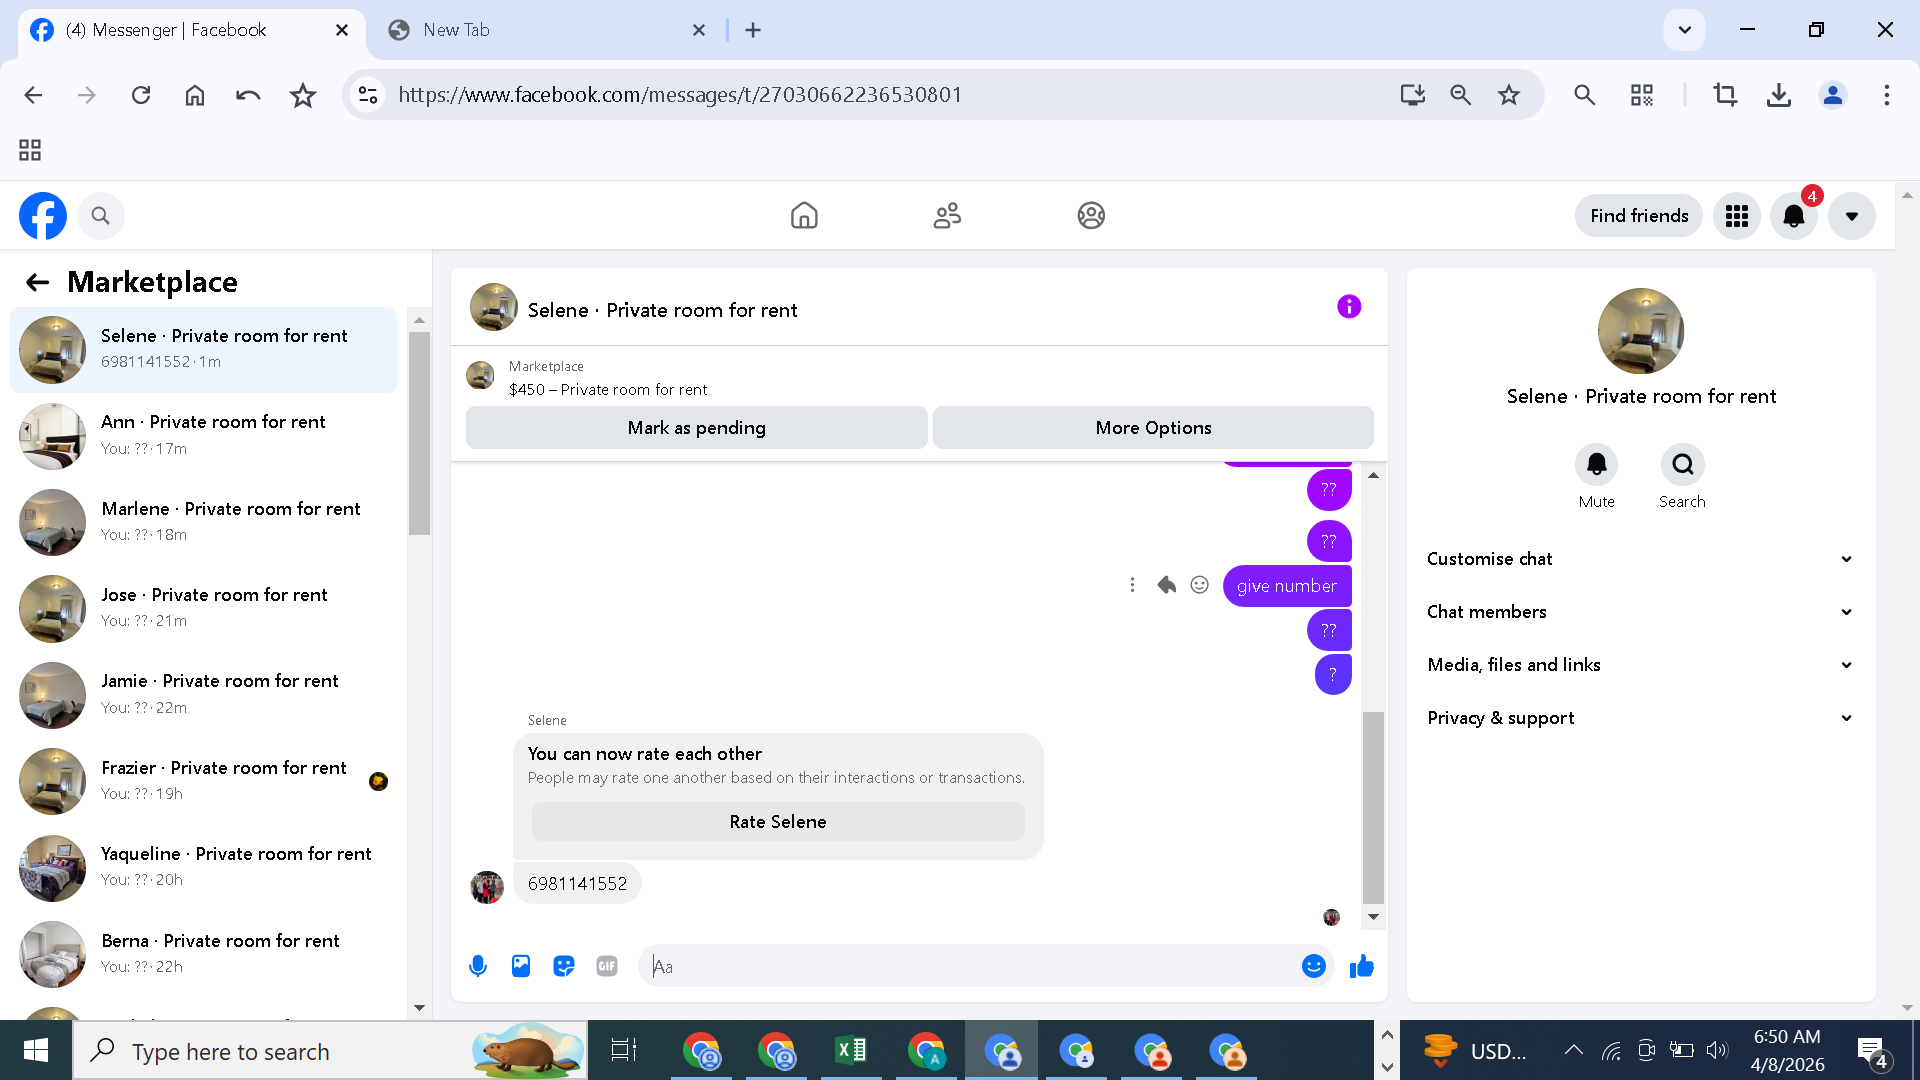Open Facebook notifications bell

pyautogui.click(x=1794, y=216)
